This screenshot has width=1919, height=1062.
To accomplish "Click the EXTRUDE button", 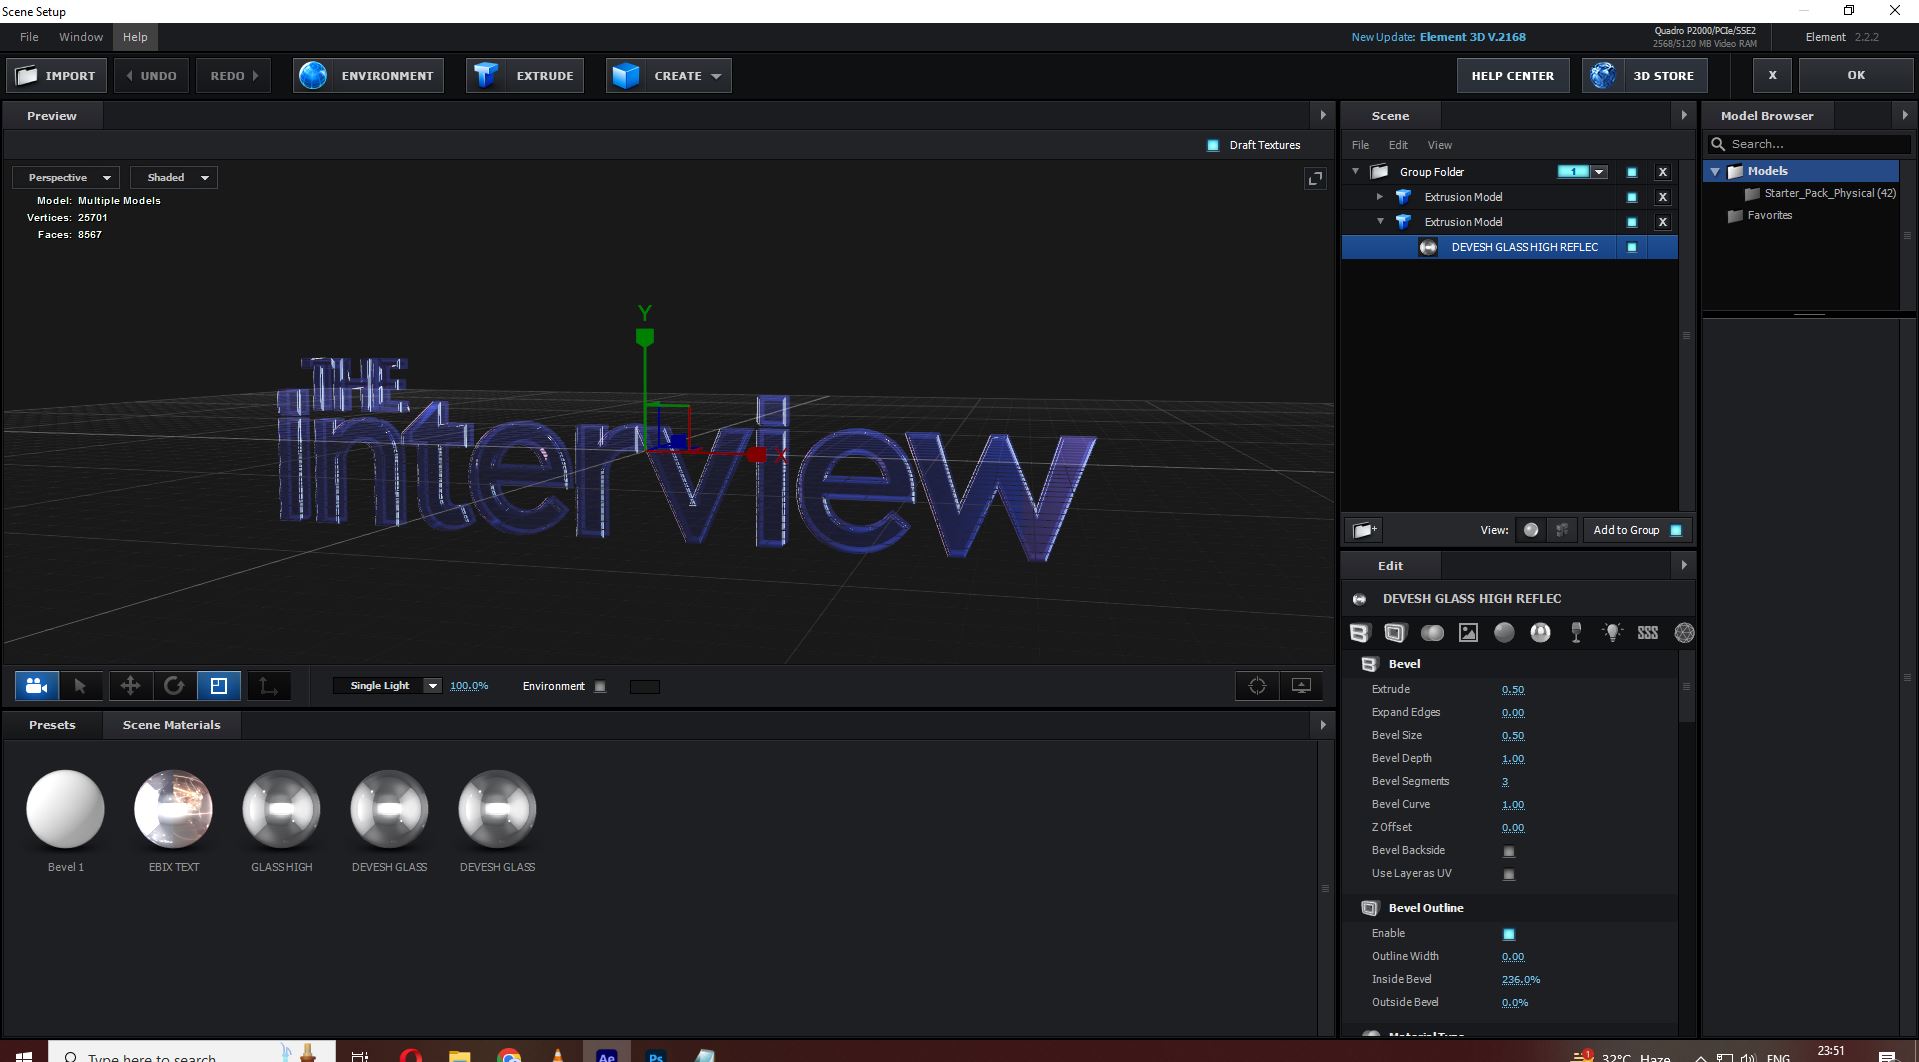I will point(525,76).
